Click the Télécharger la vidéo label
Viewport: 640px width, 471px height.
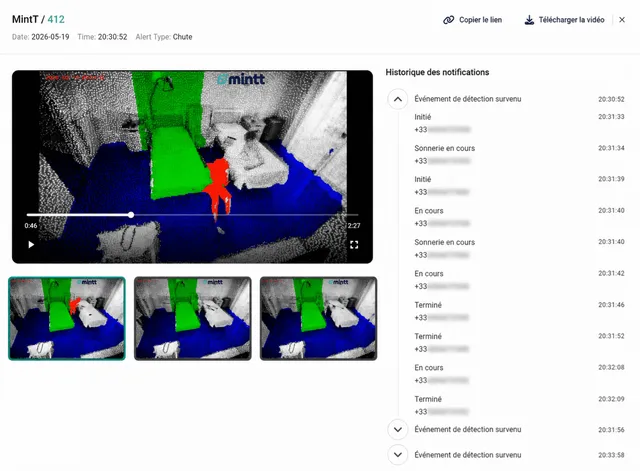point(571,20)
